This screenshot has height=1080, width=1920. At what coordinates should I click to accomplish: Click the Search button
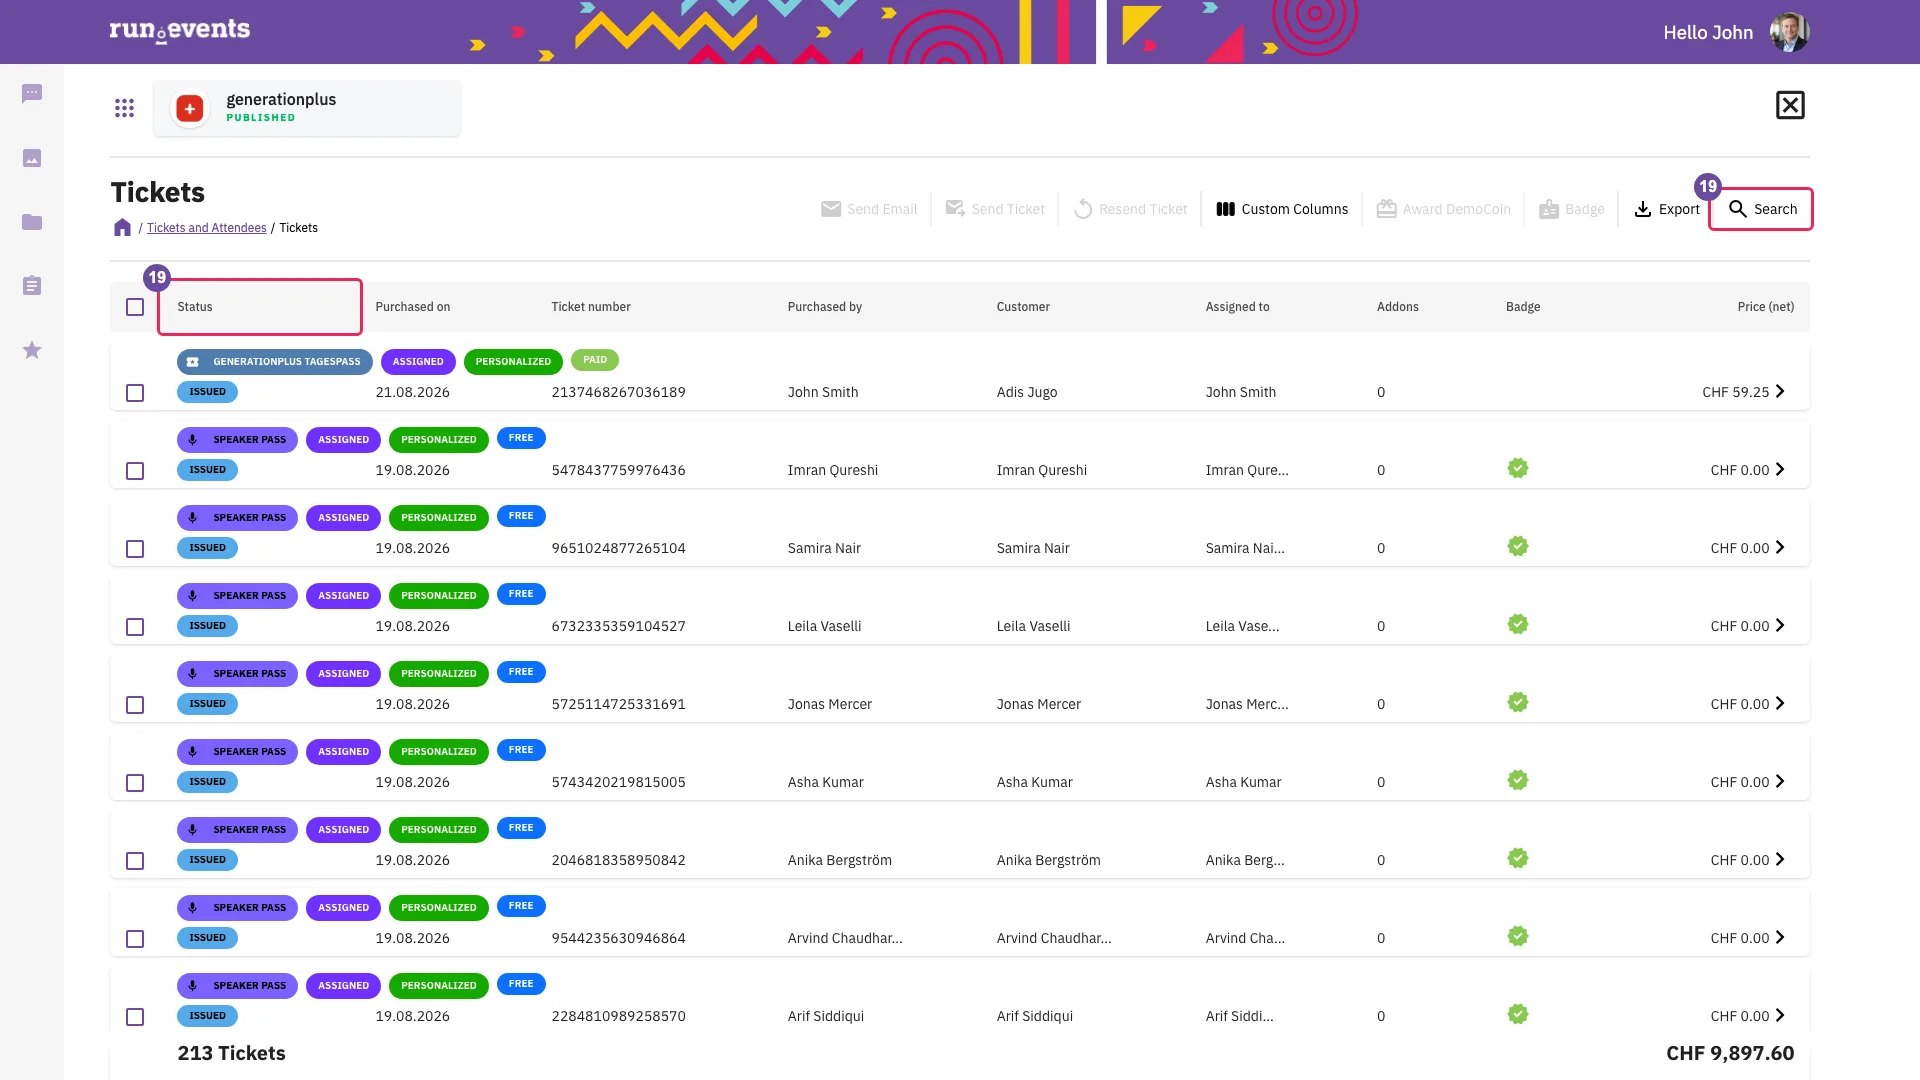pyautogui.click(x=1761, y=209)
